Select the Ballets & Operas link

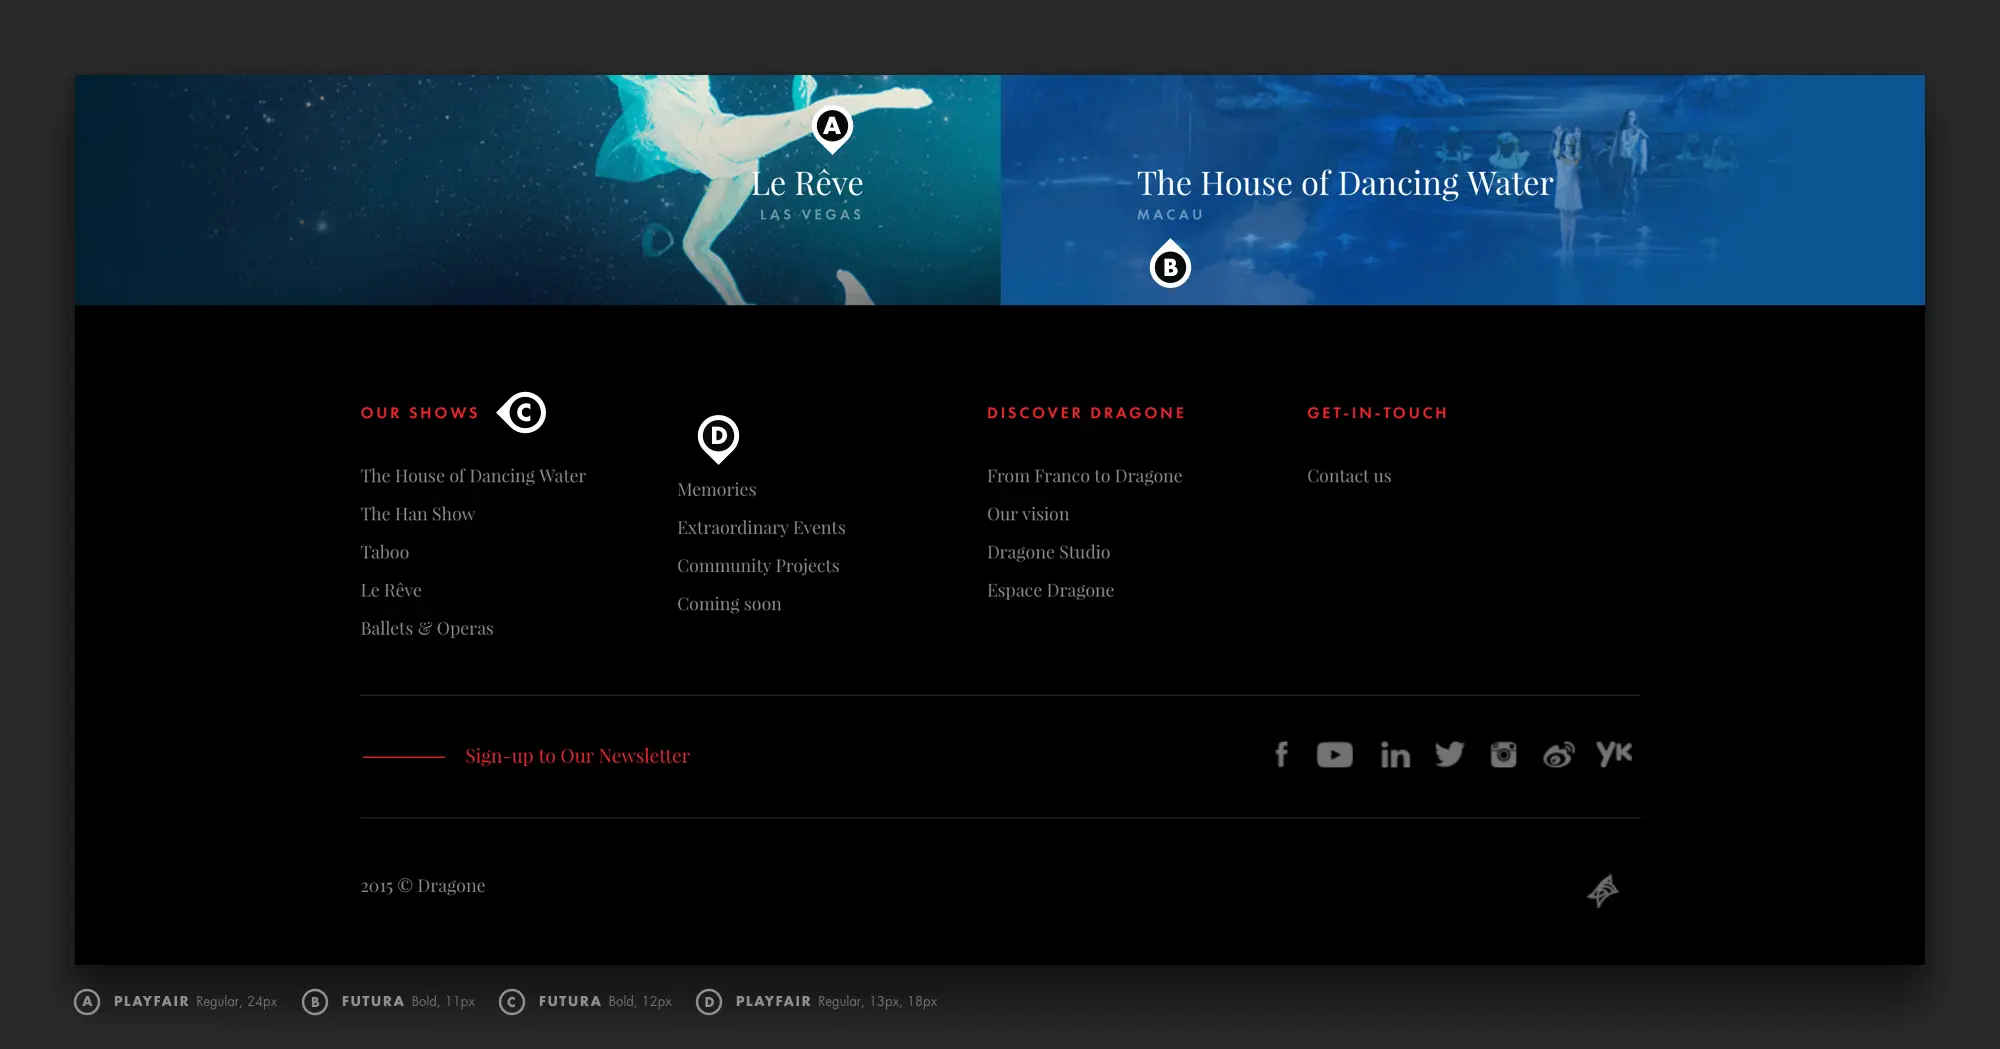pos(427,628)
